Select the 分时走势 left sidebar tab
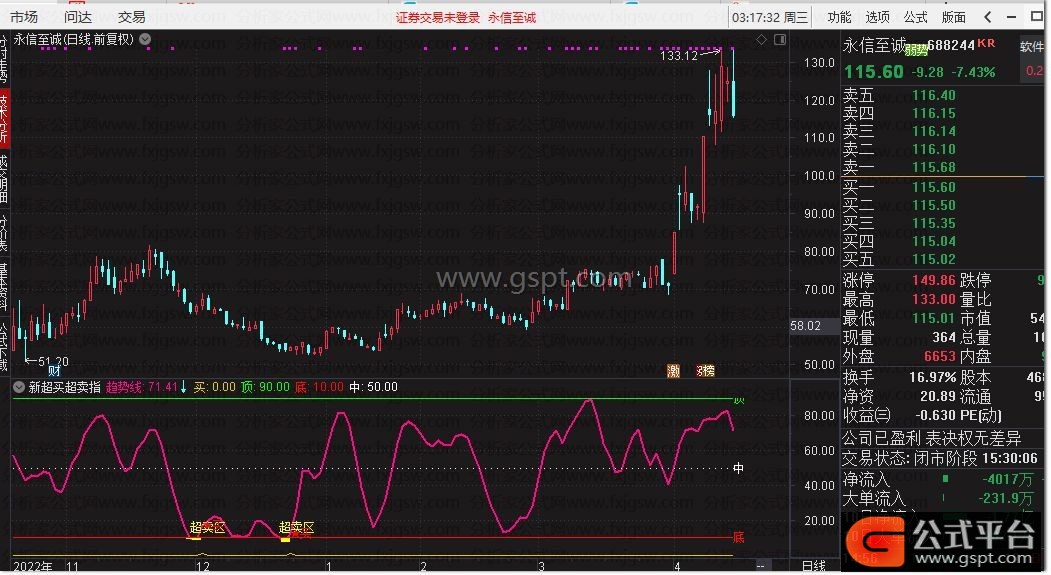 click(4, 59)
